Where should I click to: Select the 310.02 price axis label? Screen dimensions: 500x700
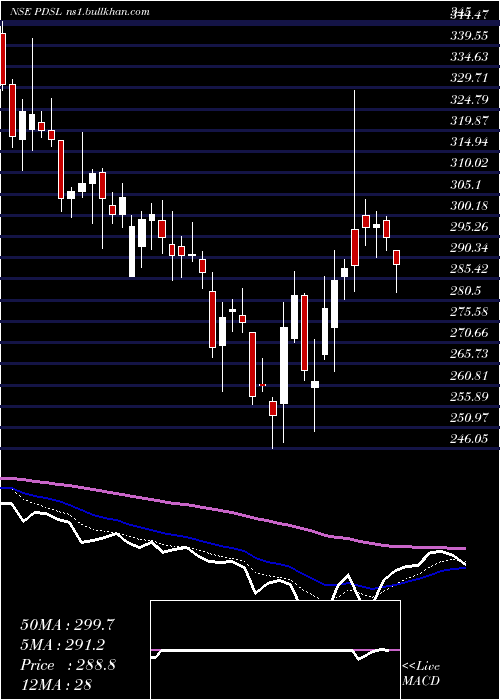[469, 164]
